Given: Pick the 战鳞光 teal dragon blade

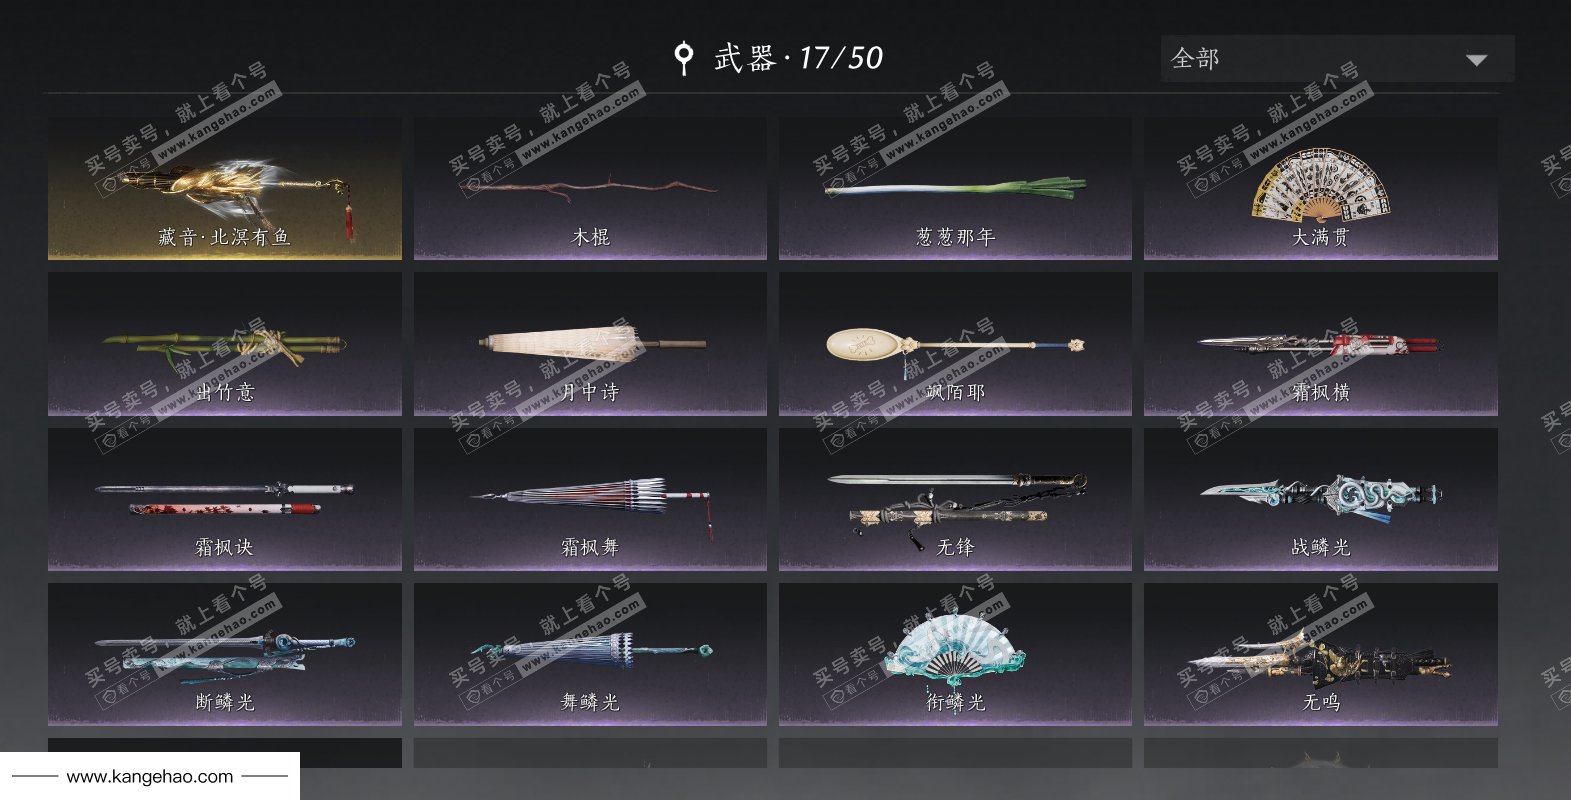Looking at the screenshot, I should coord(1321,500).
